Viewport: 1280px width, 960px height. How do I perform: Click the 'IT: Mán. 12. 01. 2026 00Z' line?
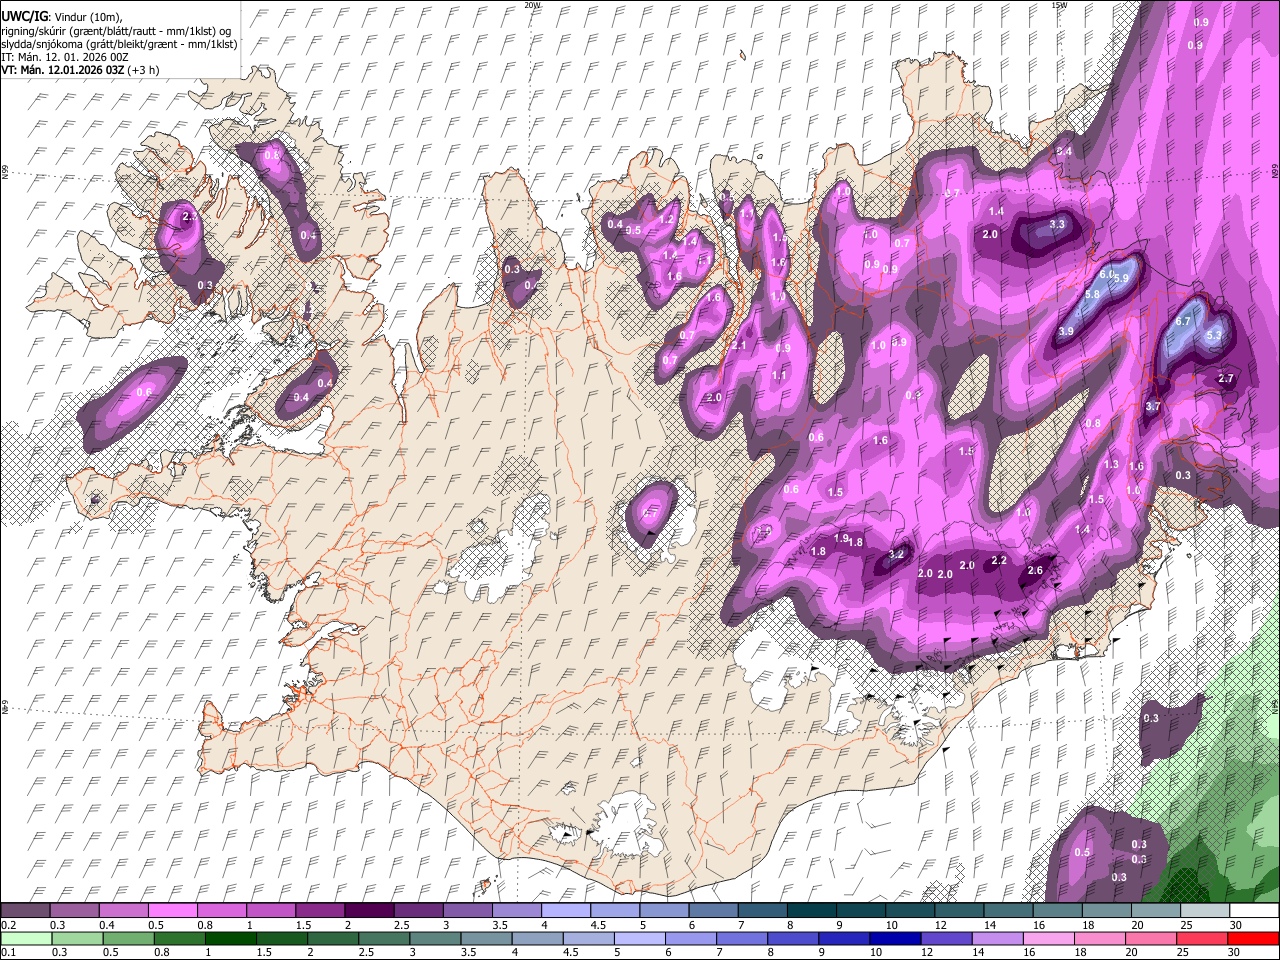[x=65, y=58]
